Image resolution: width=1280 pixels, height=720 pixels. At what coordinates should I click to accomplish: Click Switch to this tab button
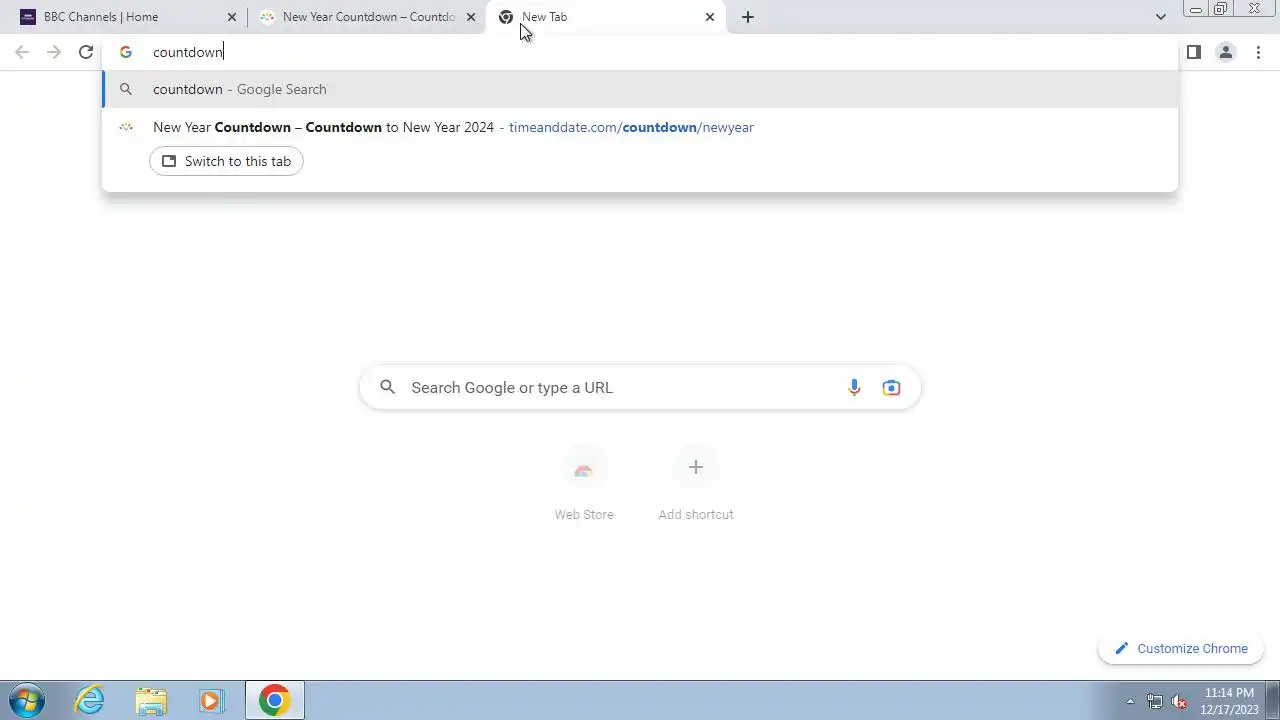(x=226, y=161)
